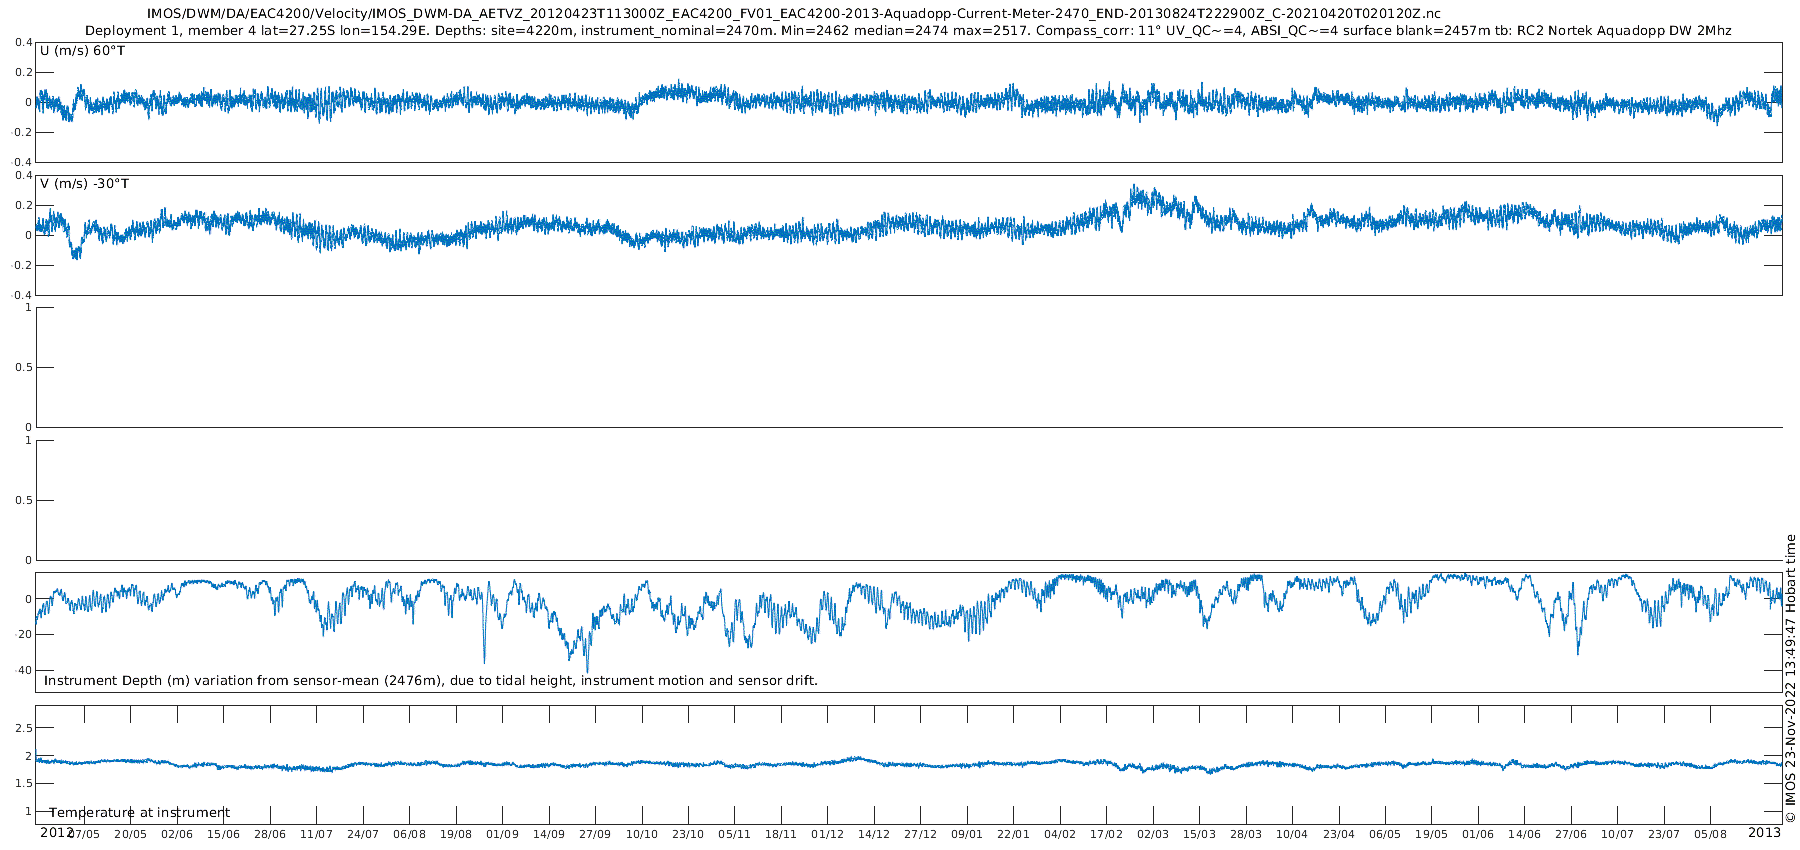Click the '2013' year label on the time axis
1800x850 pixels.
coord(1764,833)
